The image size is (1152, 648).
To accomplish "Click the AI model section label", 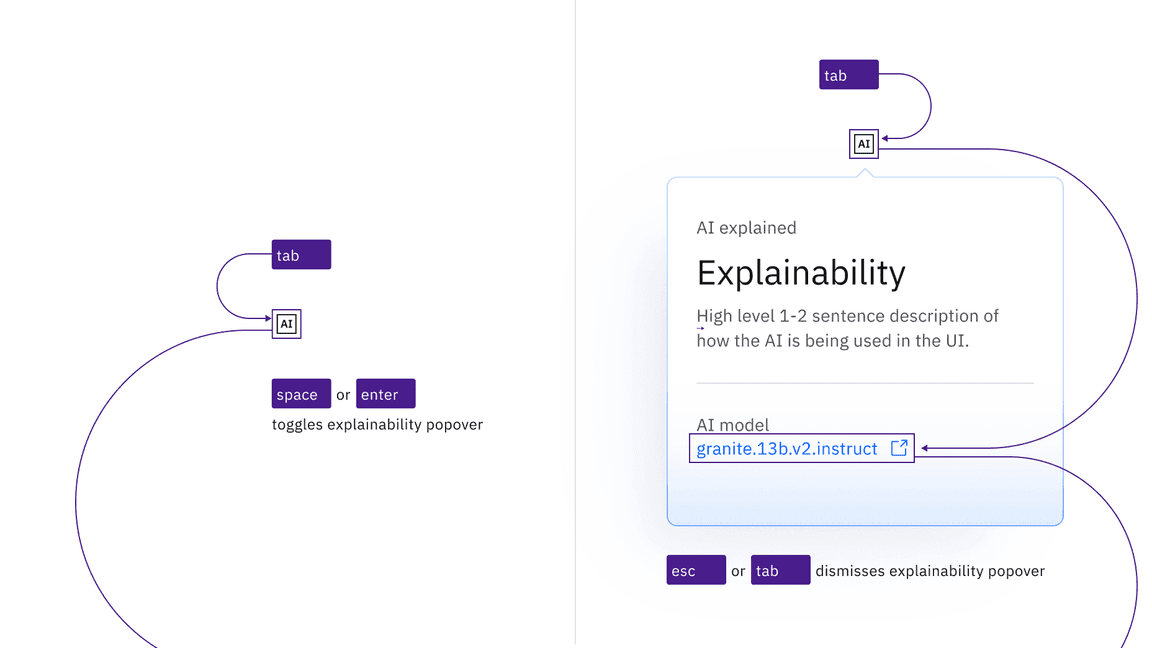I will point(733,424).
